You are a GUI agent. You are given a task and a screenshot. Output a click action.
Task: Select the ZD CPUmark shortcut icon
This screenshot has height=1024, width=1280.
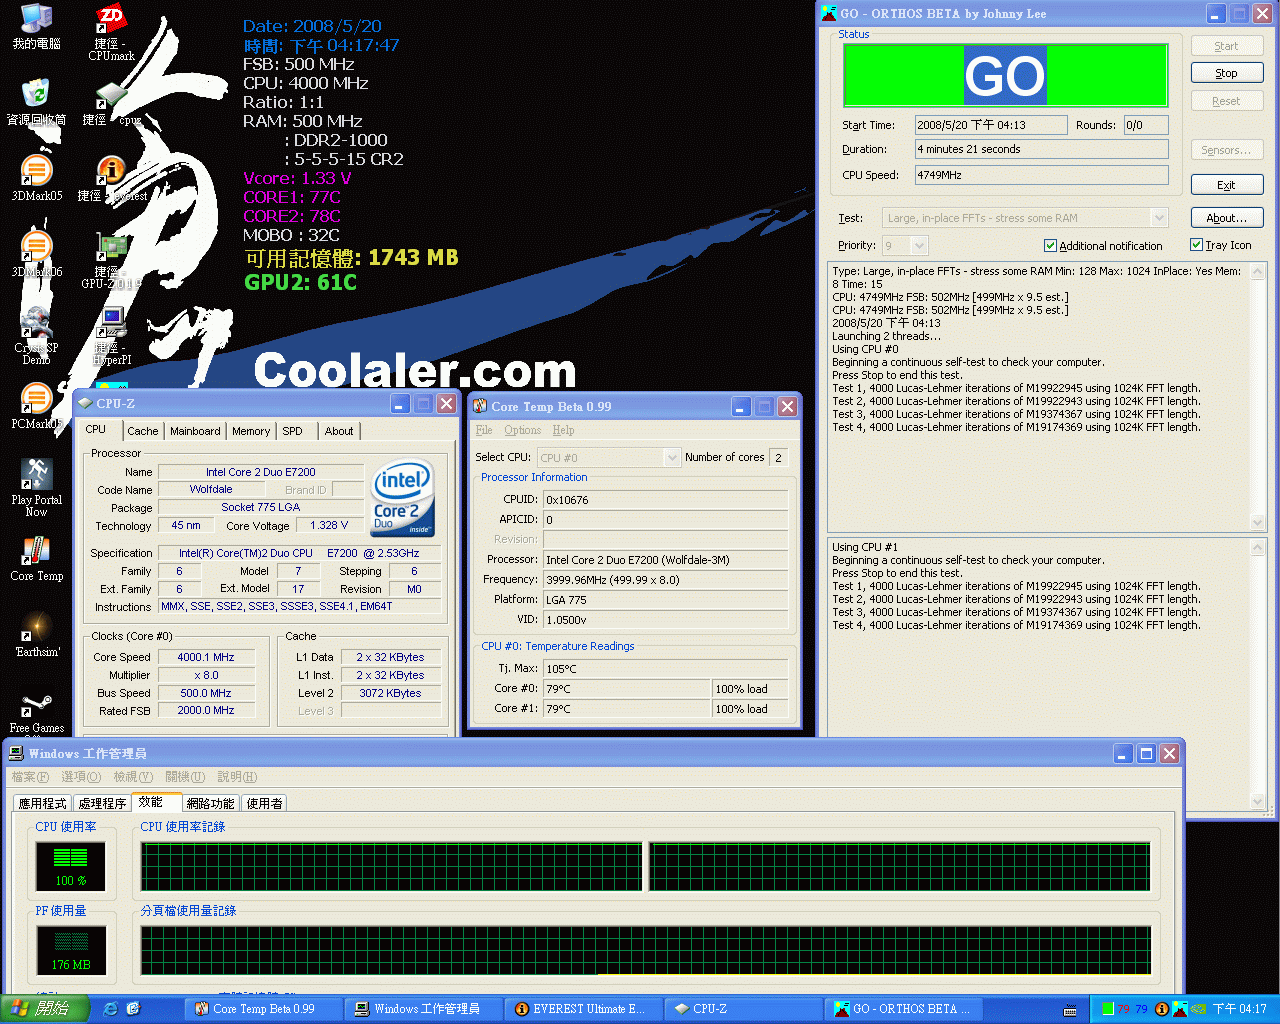[x=111, y=32]
